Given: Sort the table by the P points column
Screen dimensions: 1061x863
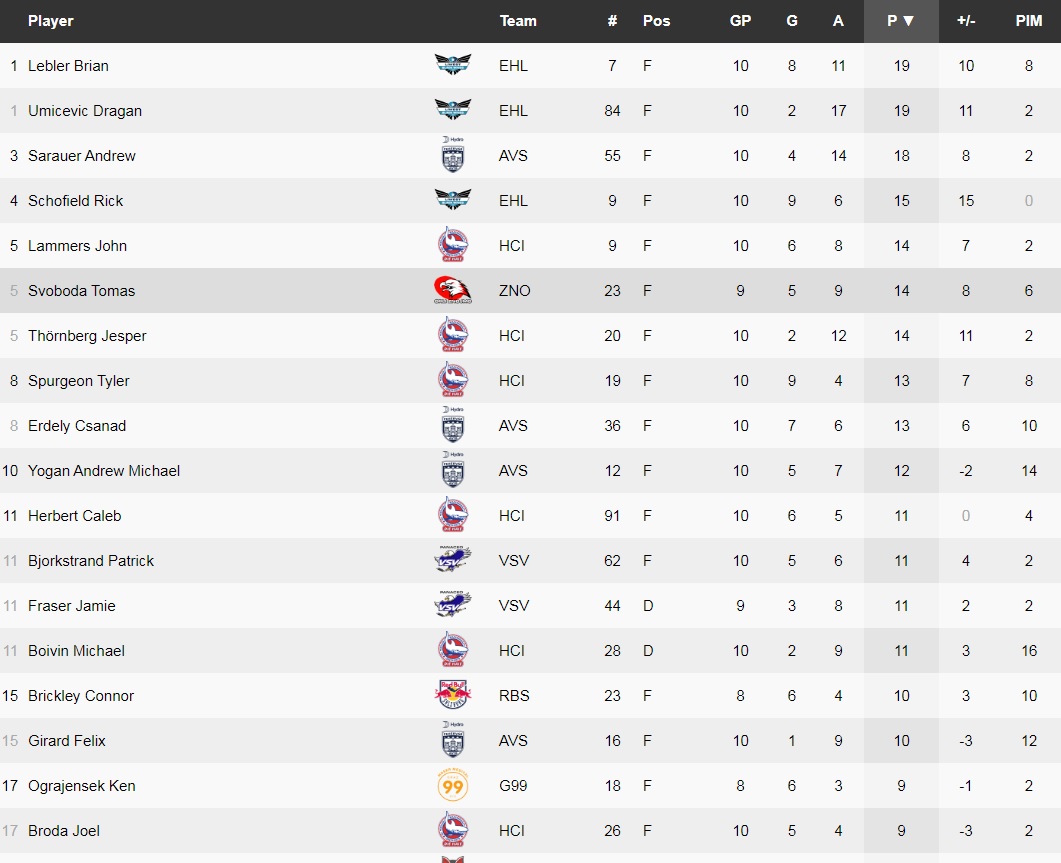Looking at the screenshot, I should click(x=901, y=21).
